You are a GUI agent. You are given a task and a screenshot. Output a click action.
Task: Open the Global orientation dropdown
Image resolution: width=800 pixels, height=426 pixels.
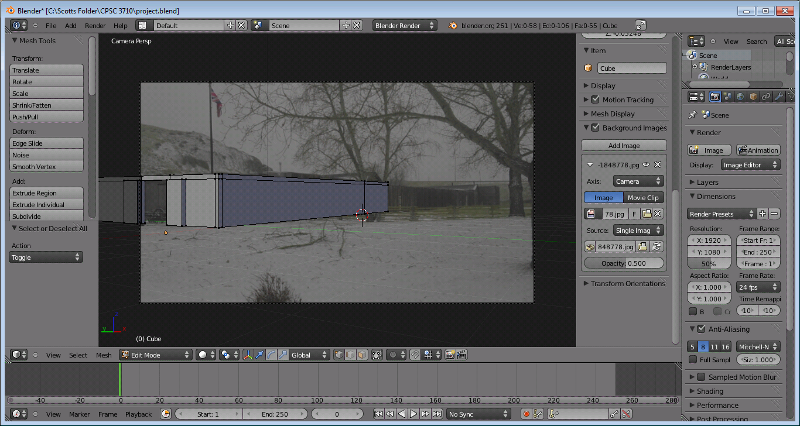(310, 355)
